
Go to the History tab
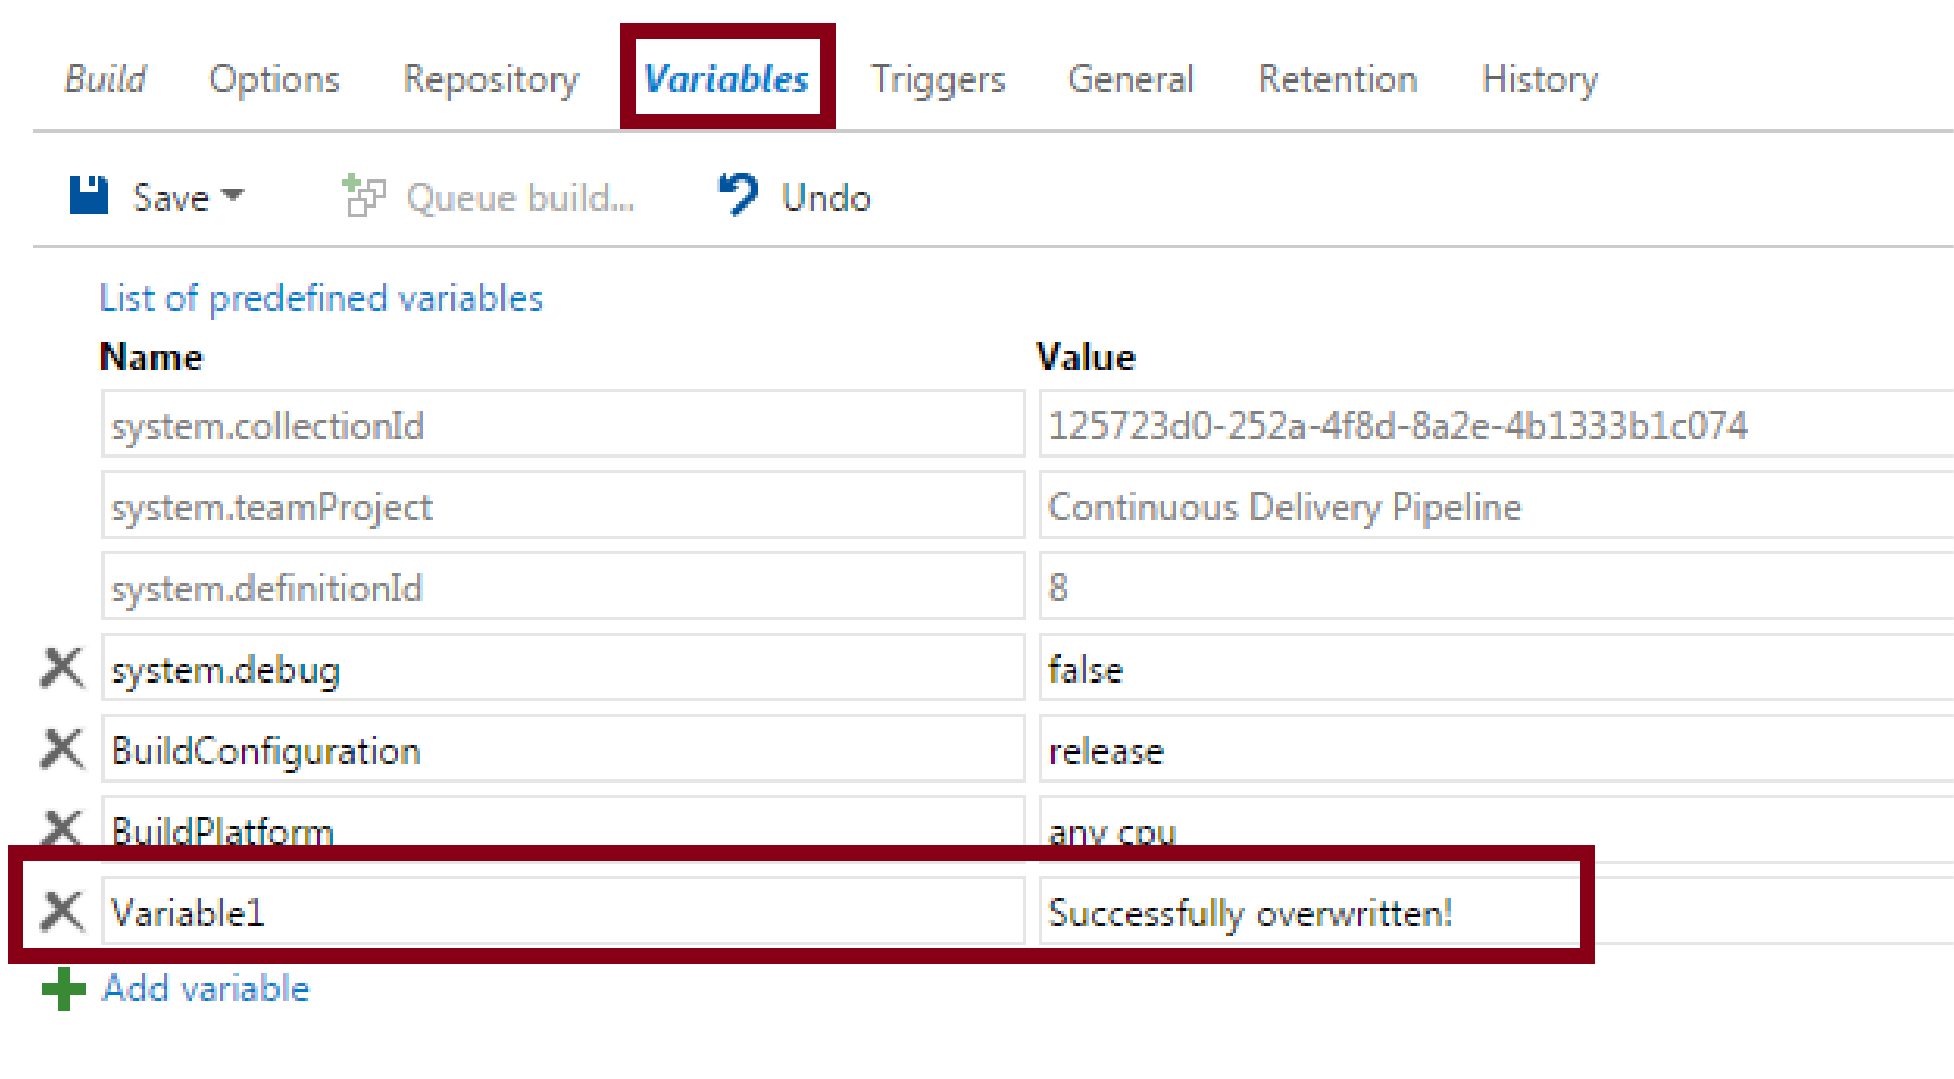1540,79
